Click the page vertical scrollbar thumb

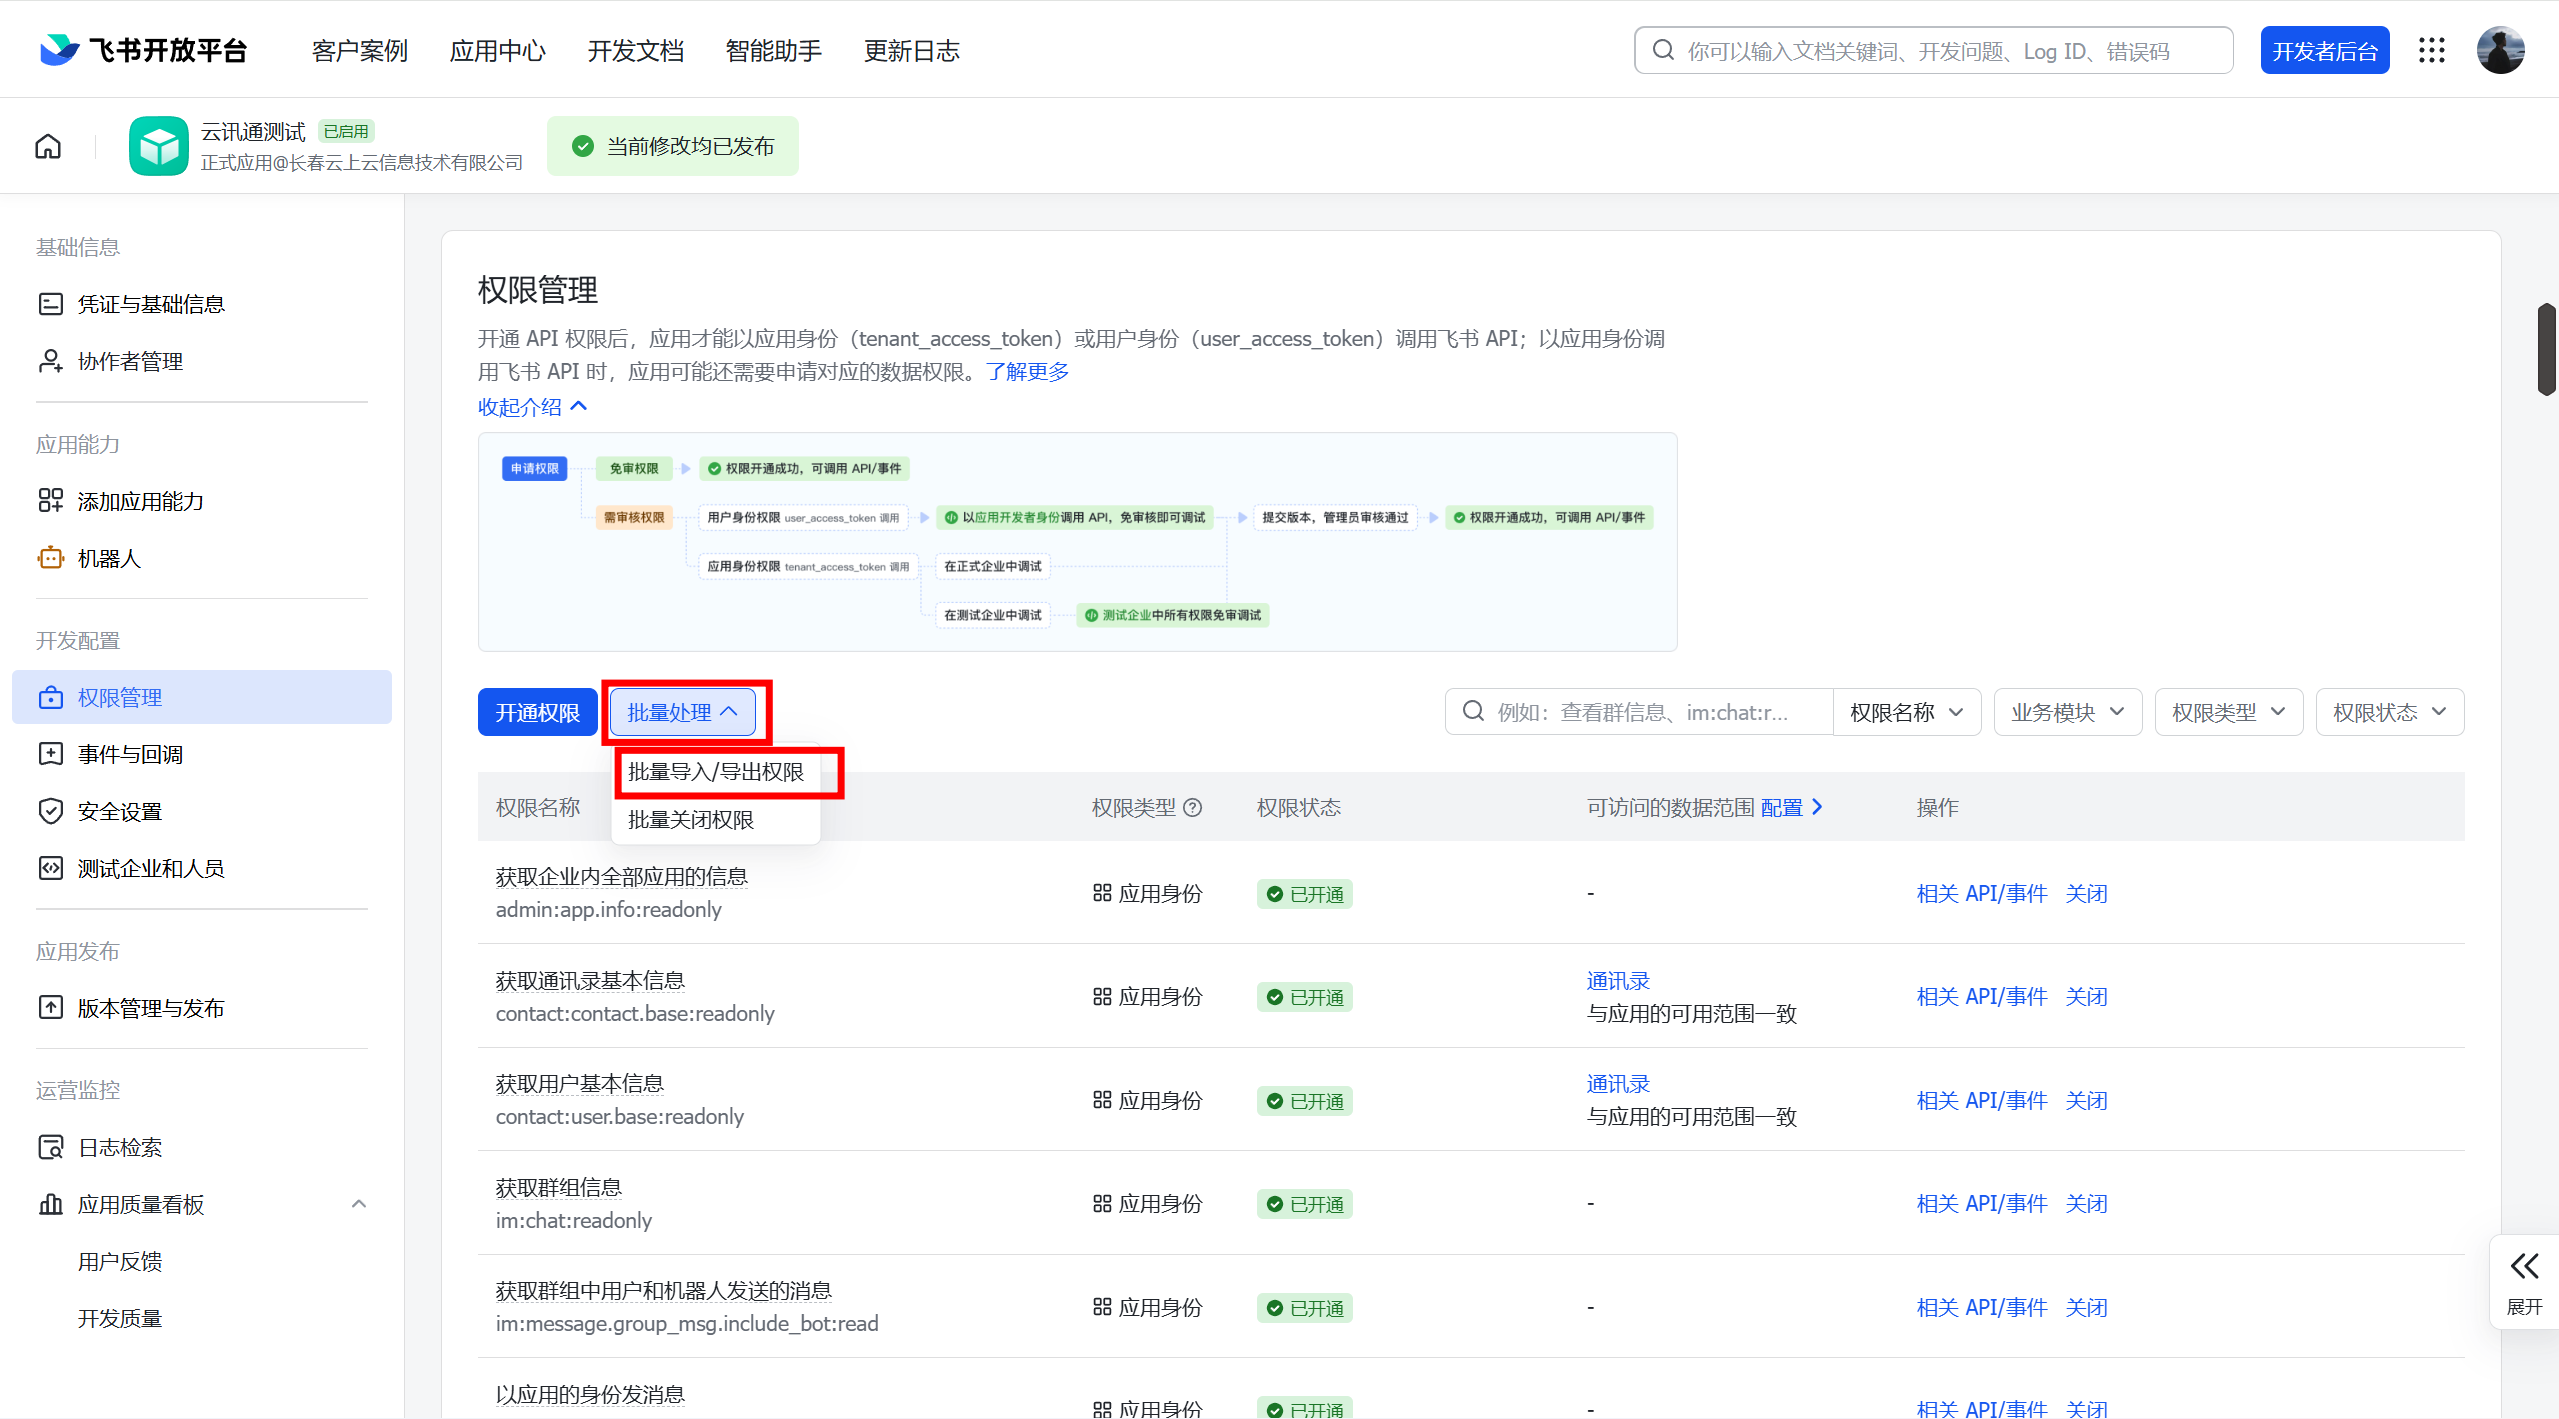click(x=2548, y=349)
